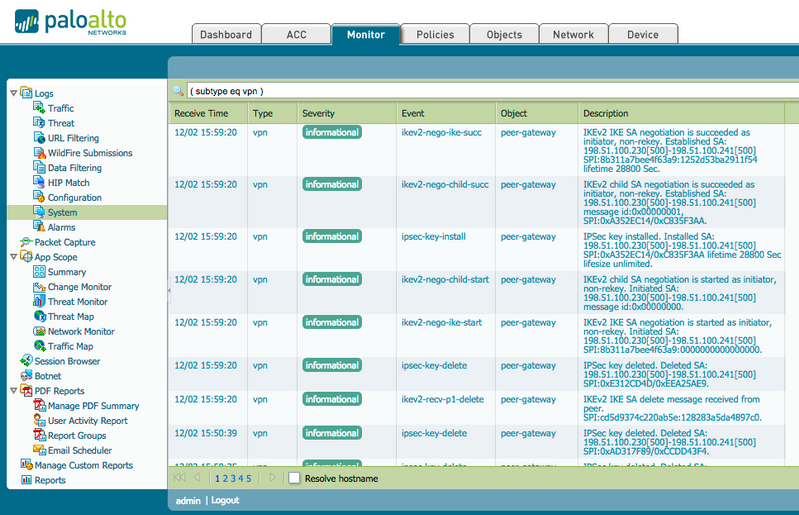This screenshot has width=799, height=515.
Task: Switch to the Network tab
Action: pyautogui.click(x=573, y=34)
